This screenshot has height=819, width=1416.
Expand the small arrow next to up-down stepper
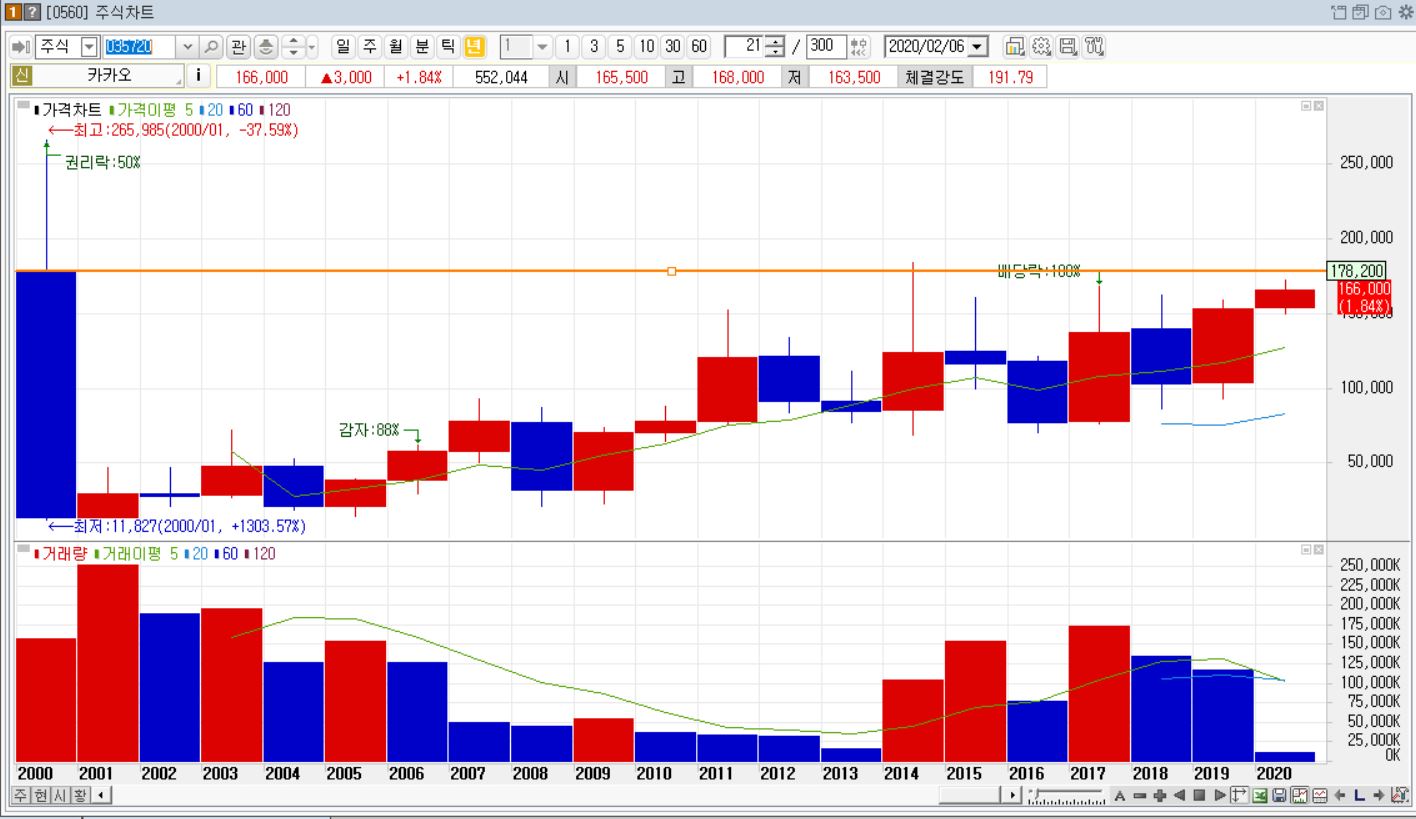click(311, 47)
